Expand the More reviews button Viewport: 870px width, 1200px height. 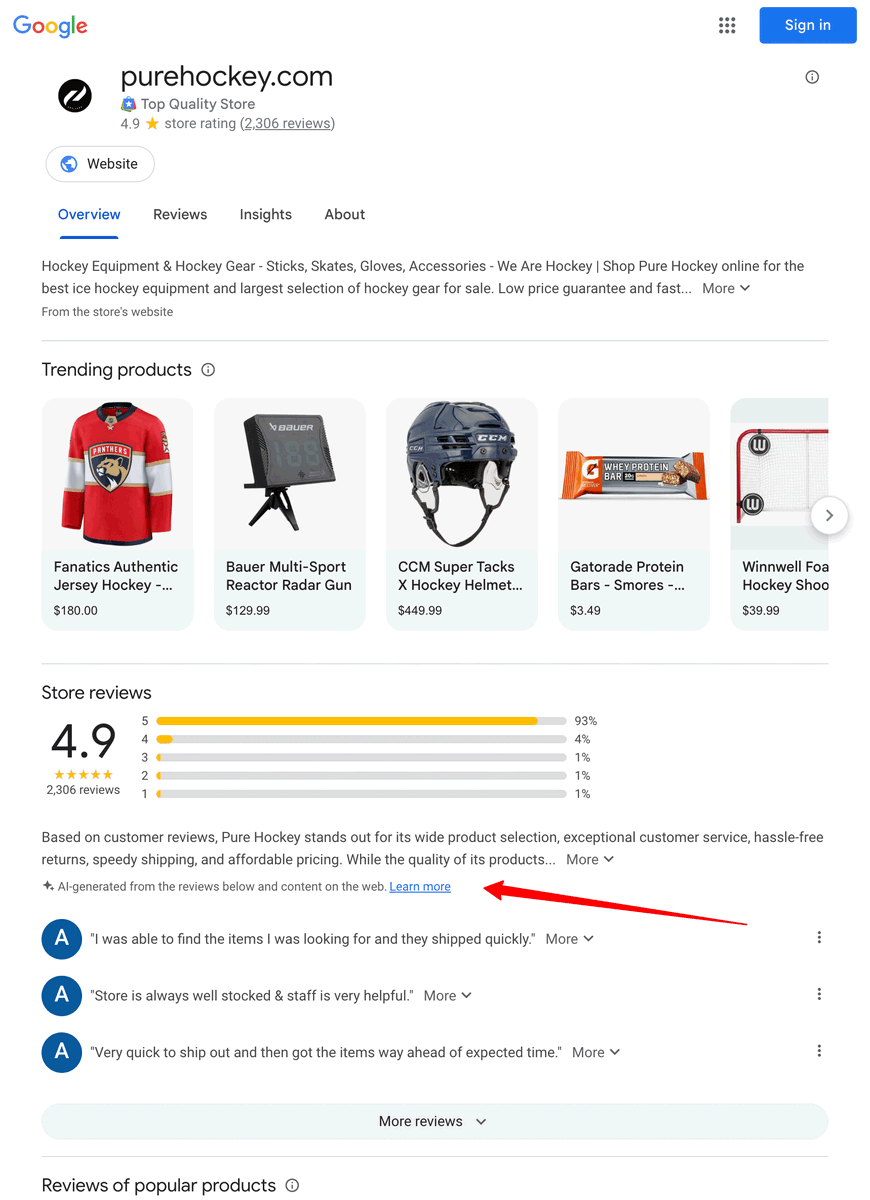tap(434, 1121)
